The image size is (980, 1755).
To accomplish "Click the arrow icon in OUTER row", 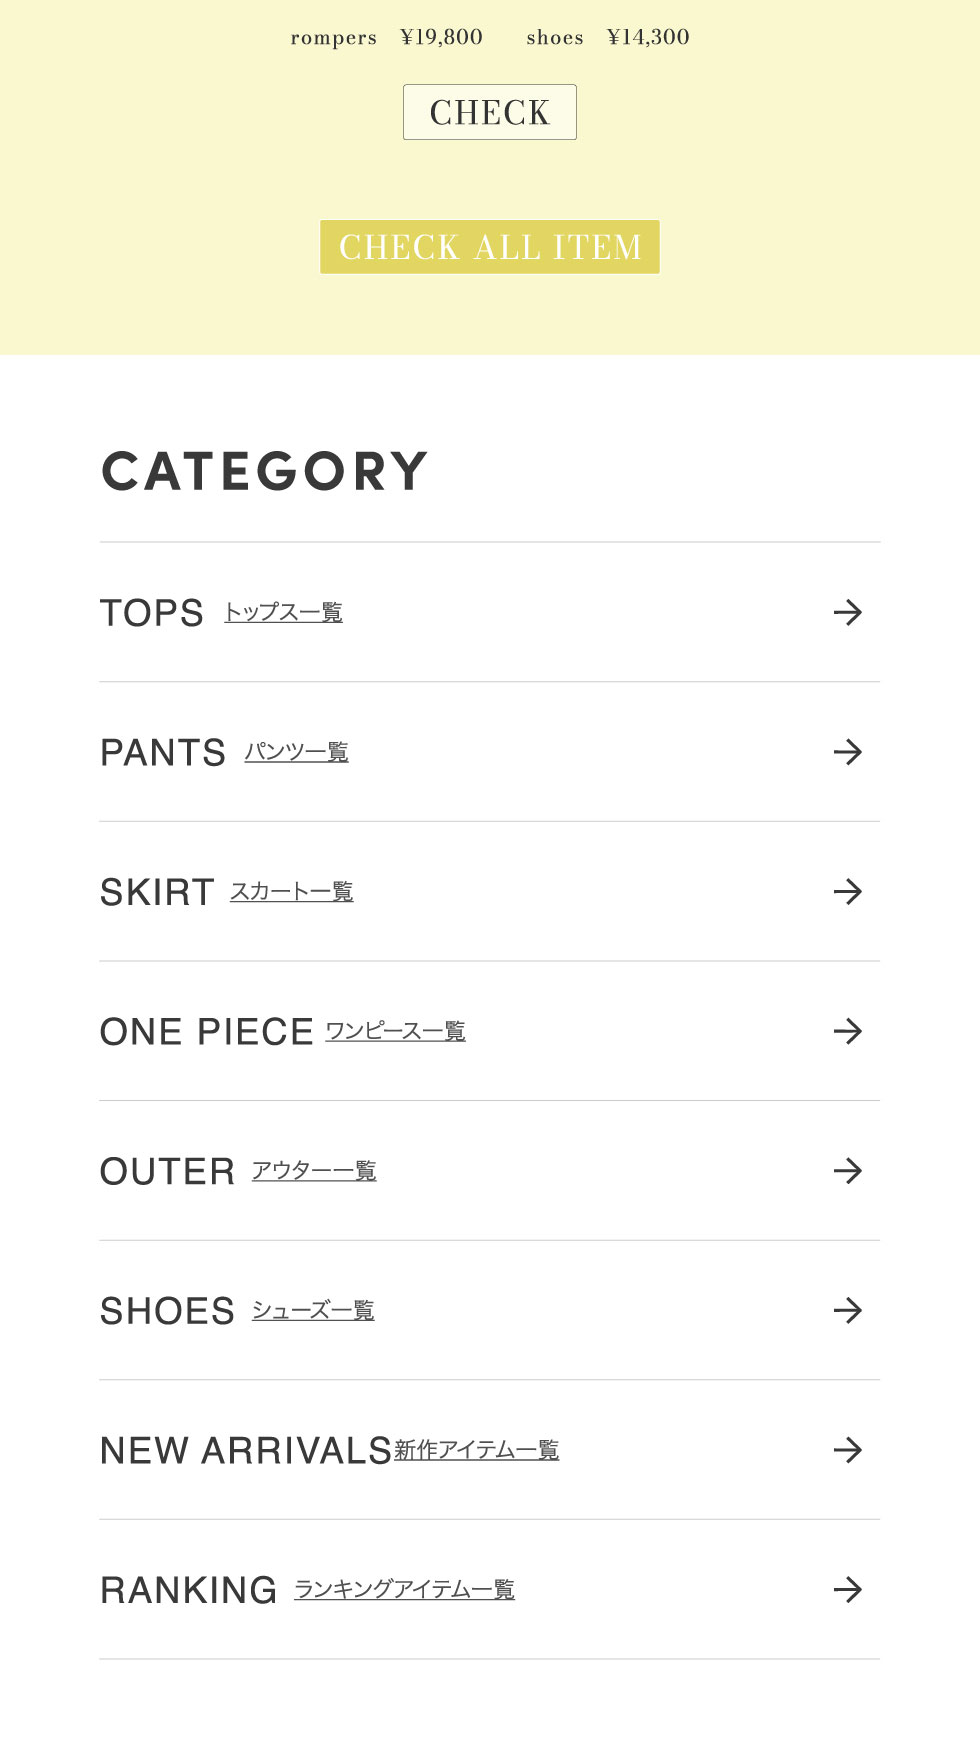I will pyautogui.click(x=847, y=1170).
